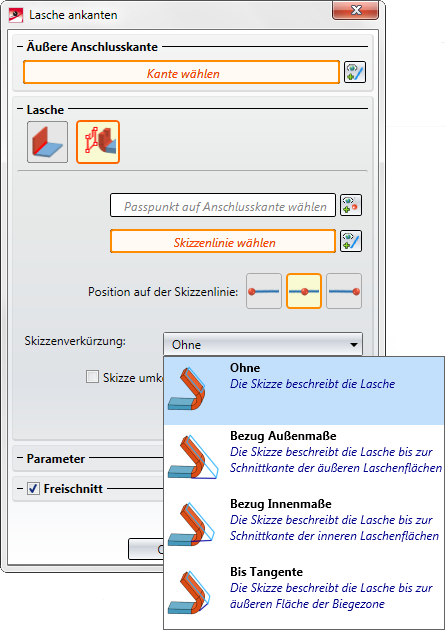445x630 pixels.
Task: Open the Skizzenverkürzung dropdown arrow
Action: [353, 345]
